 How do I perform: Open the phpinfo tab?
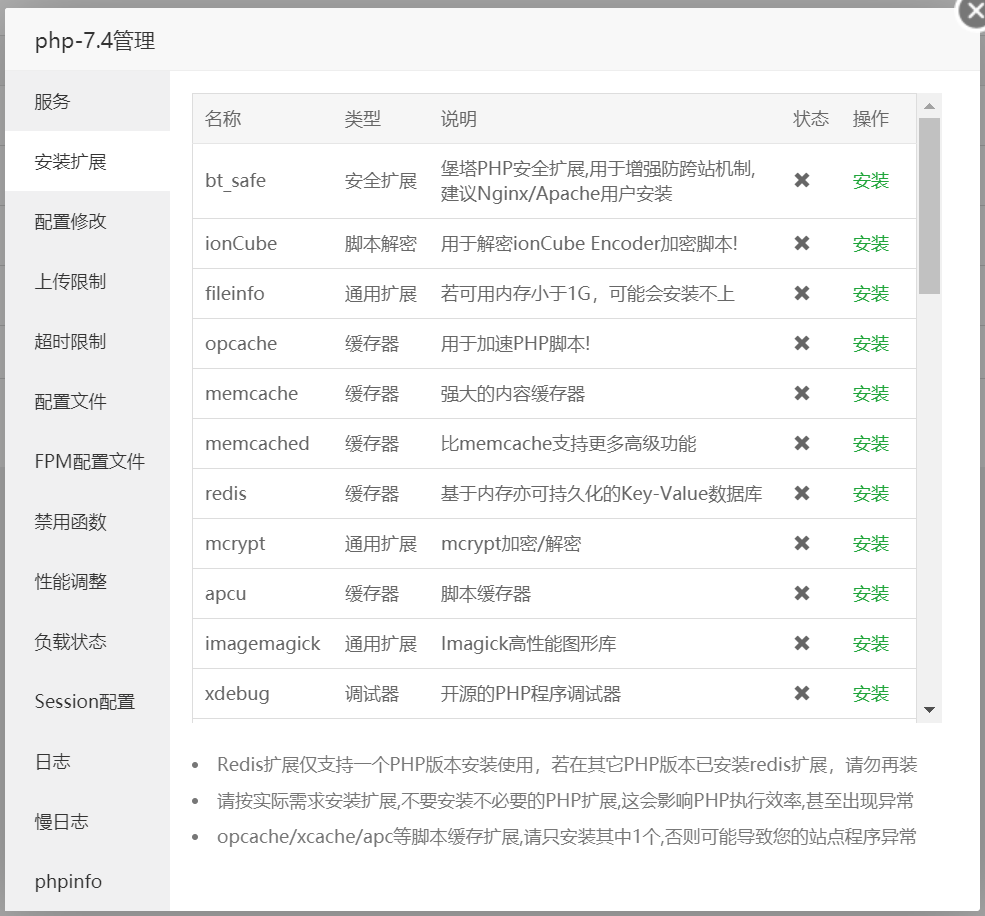[87, 881]
